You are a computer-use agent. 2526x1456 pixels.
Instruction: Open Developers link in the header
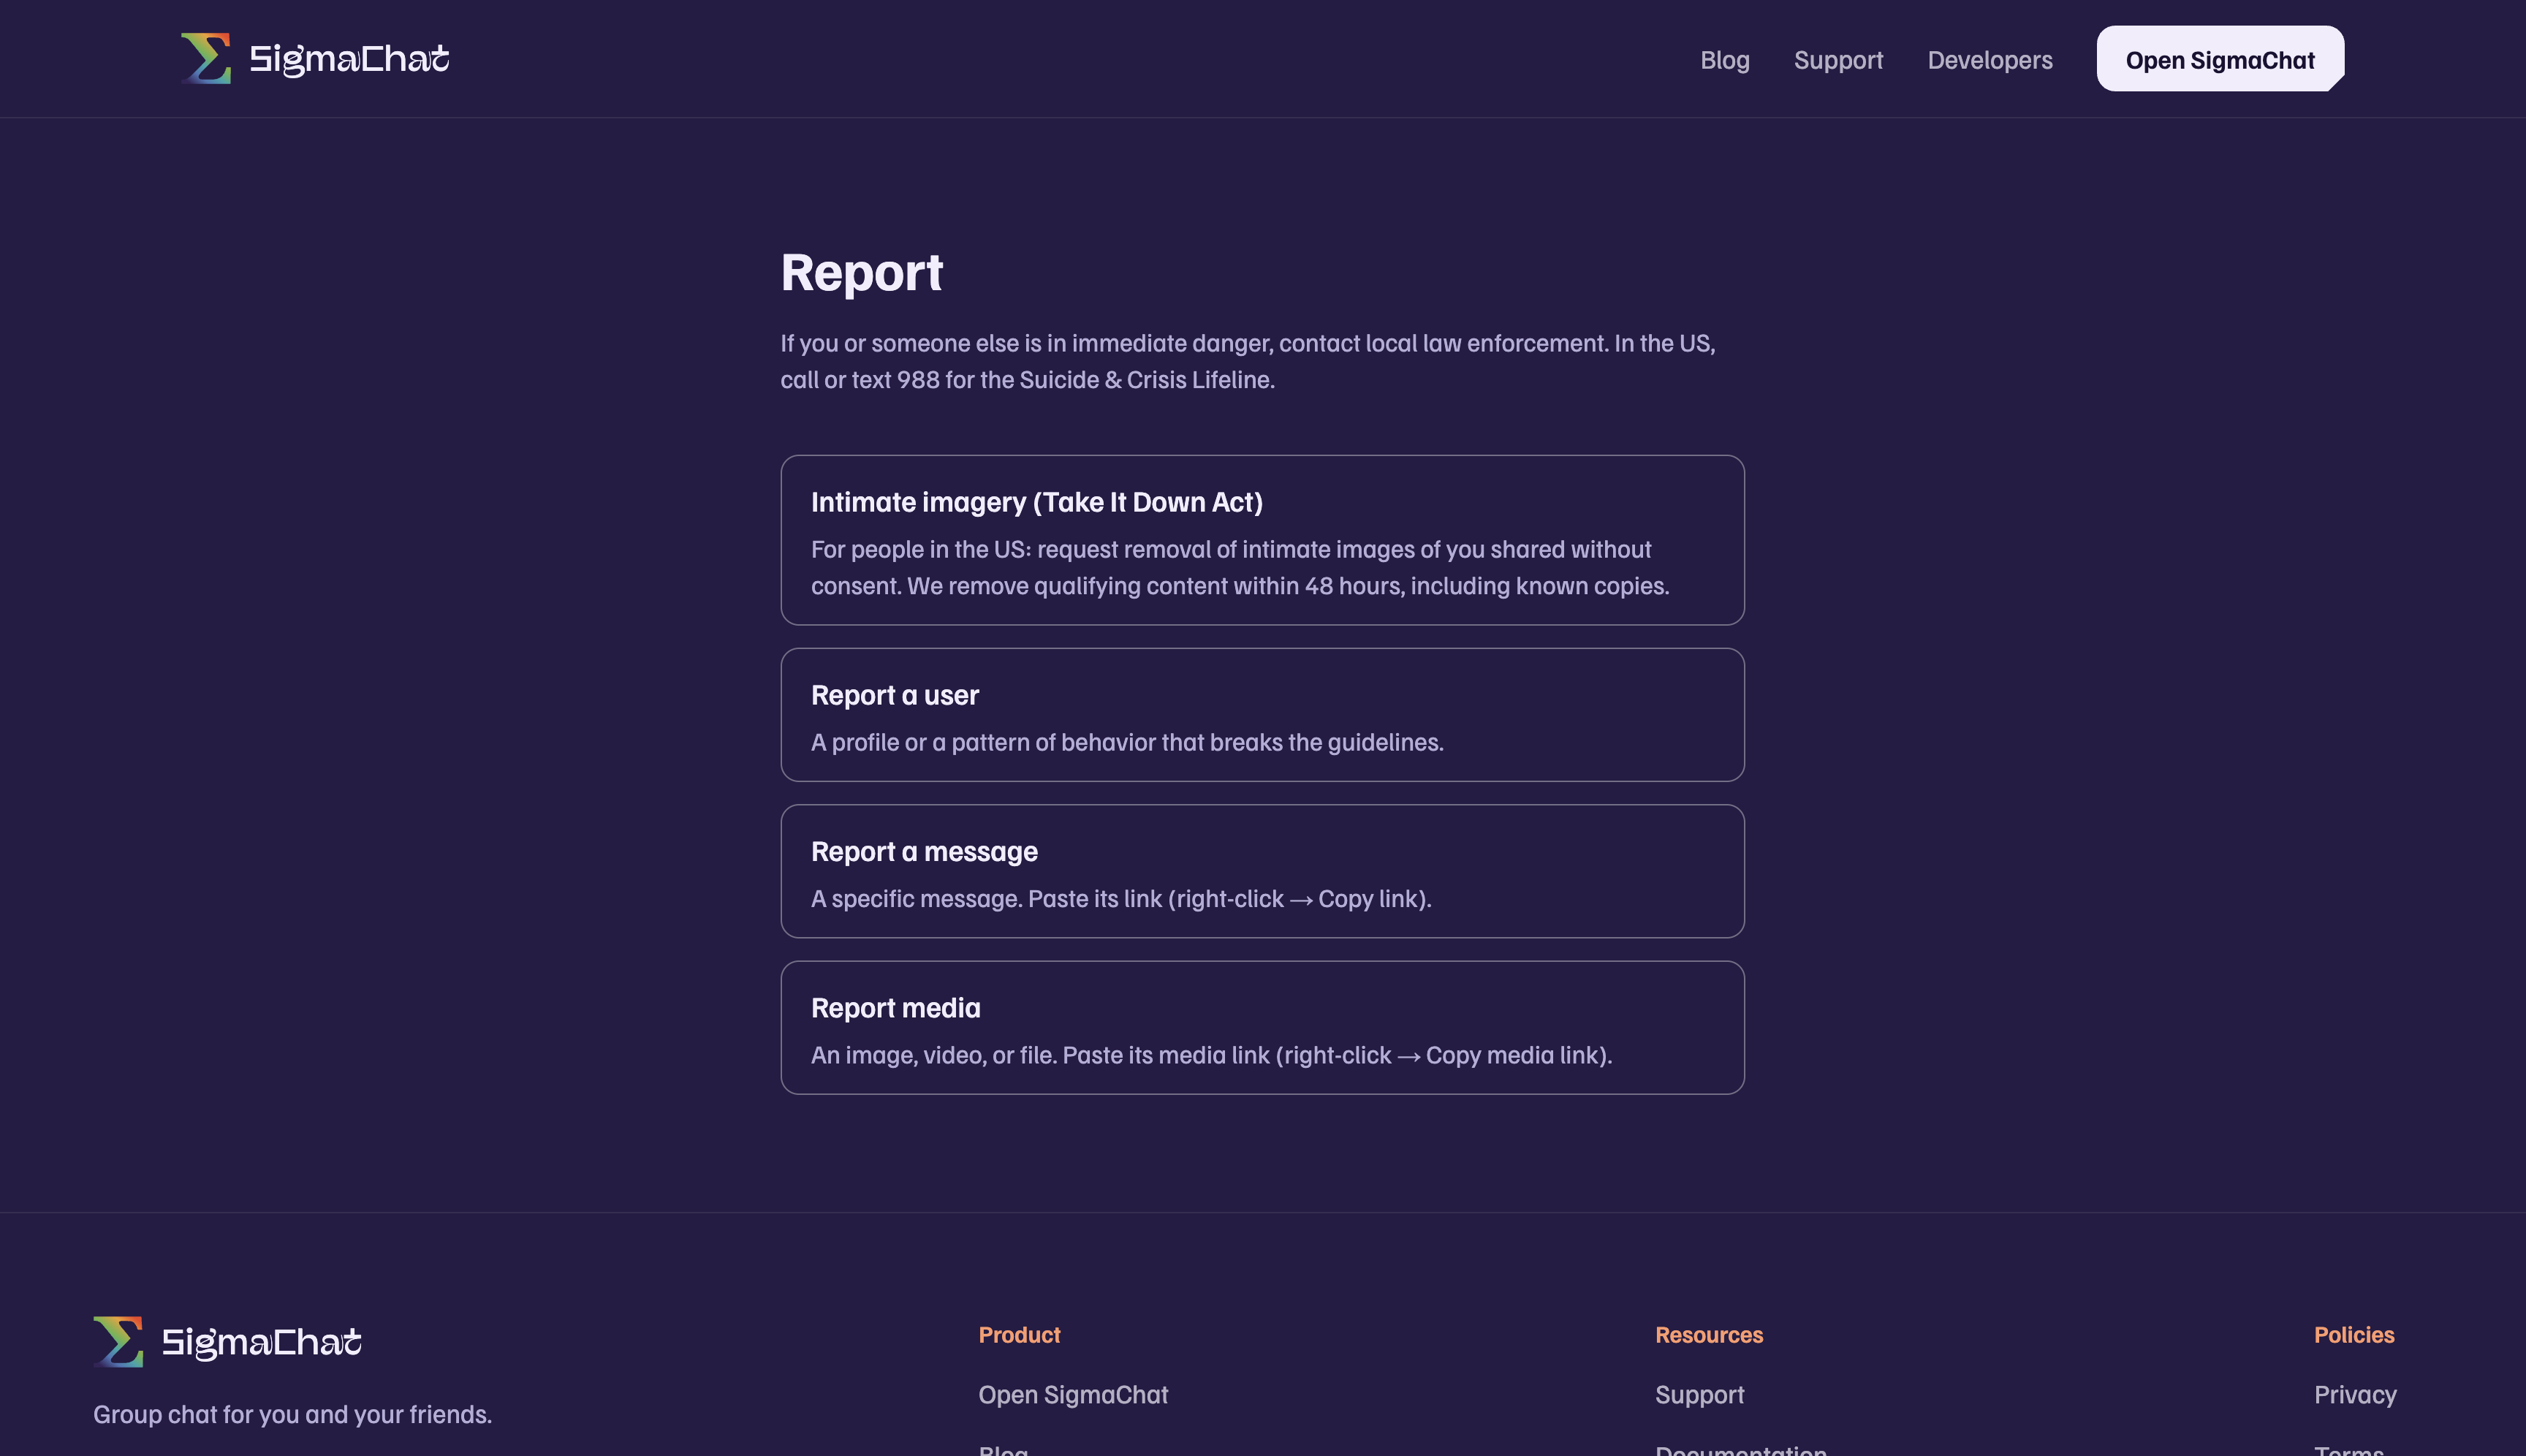click(1990, 60)
